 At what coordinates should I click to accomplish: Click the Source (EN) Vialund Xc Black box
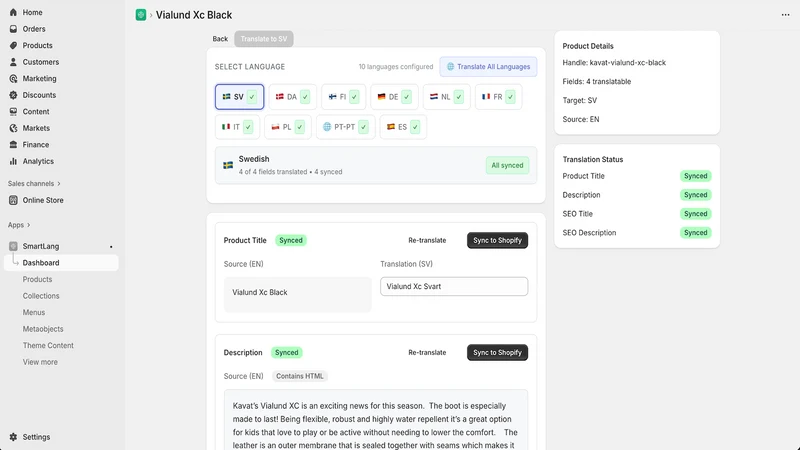point(297,294)
